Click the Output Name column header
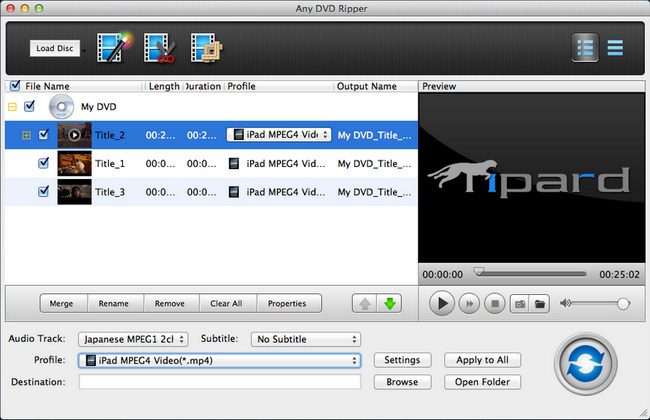 (x=366, y=86)
